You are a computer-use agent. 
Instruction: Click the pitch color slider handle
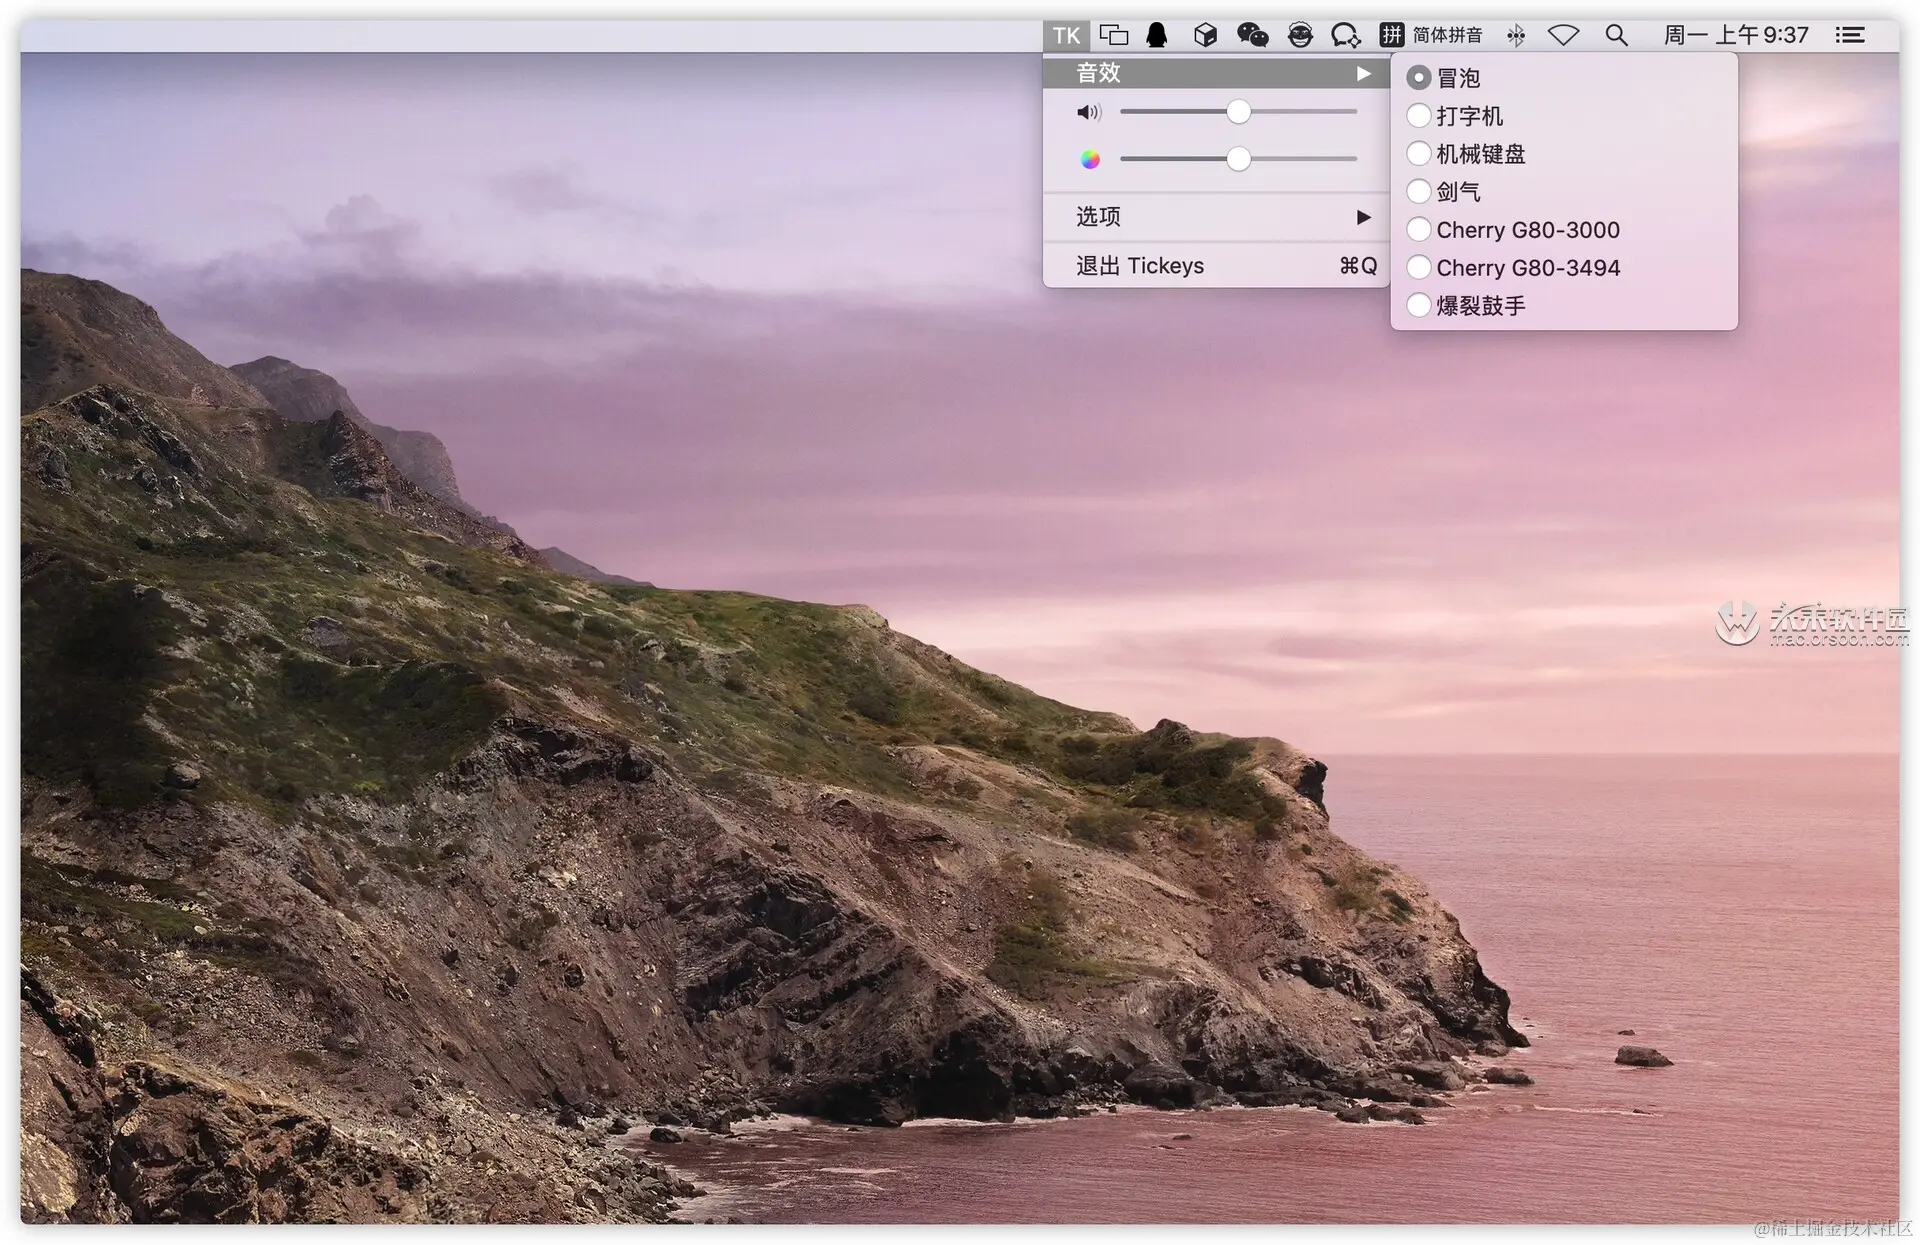[x=1238, y=159]
